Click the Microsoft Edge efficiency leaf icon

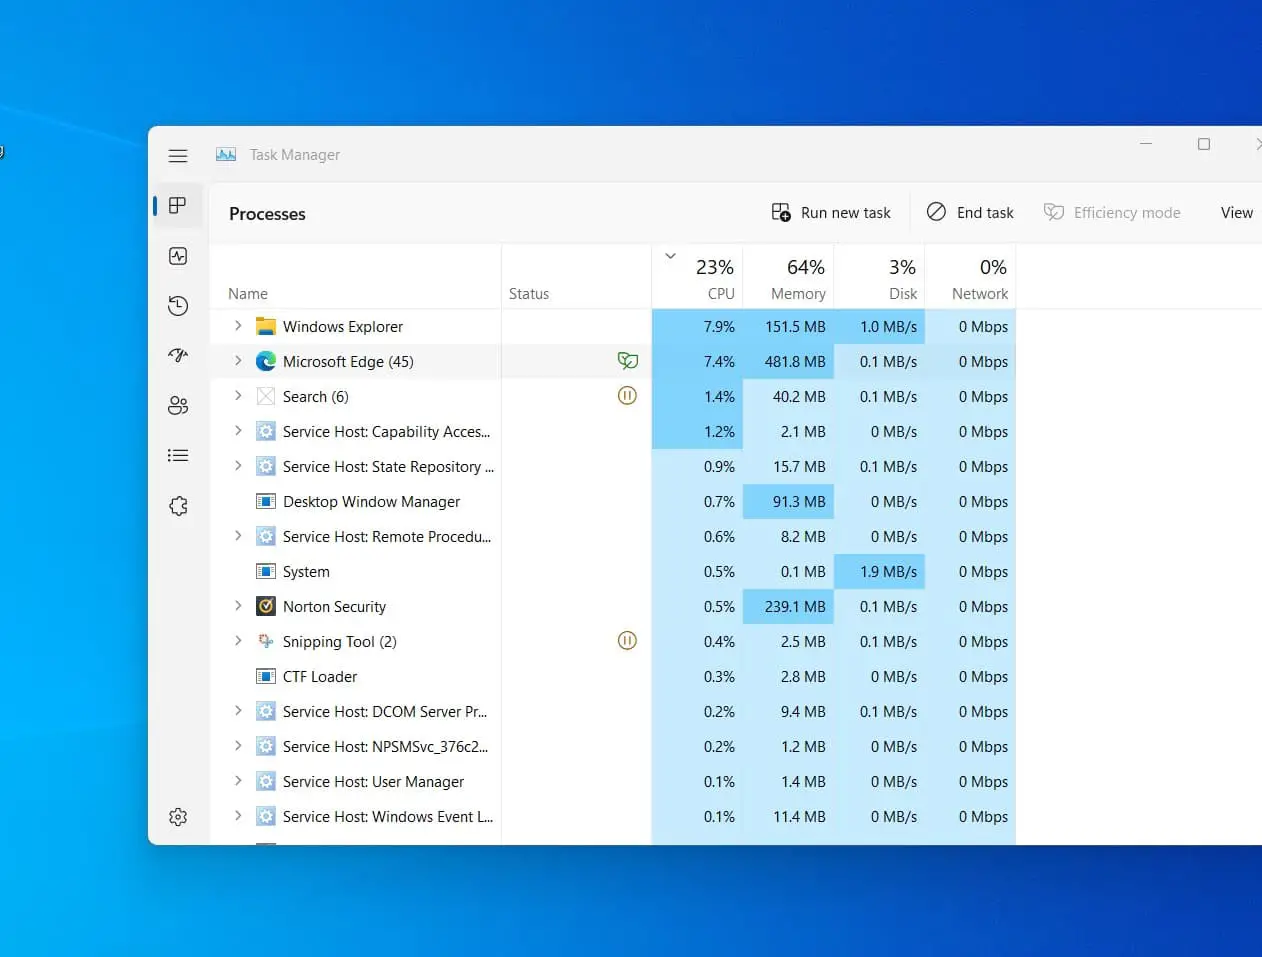click(x=627, y=361)
